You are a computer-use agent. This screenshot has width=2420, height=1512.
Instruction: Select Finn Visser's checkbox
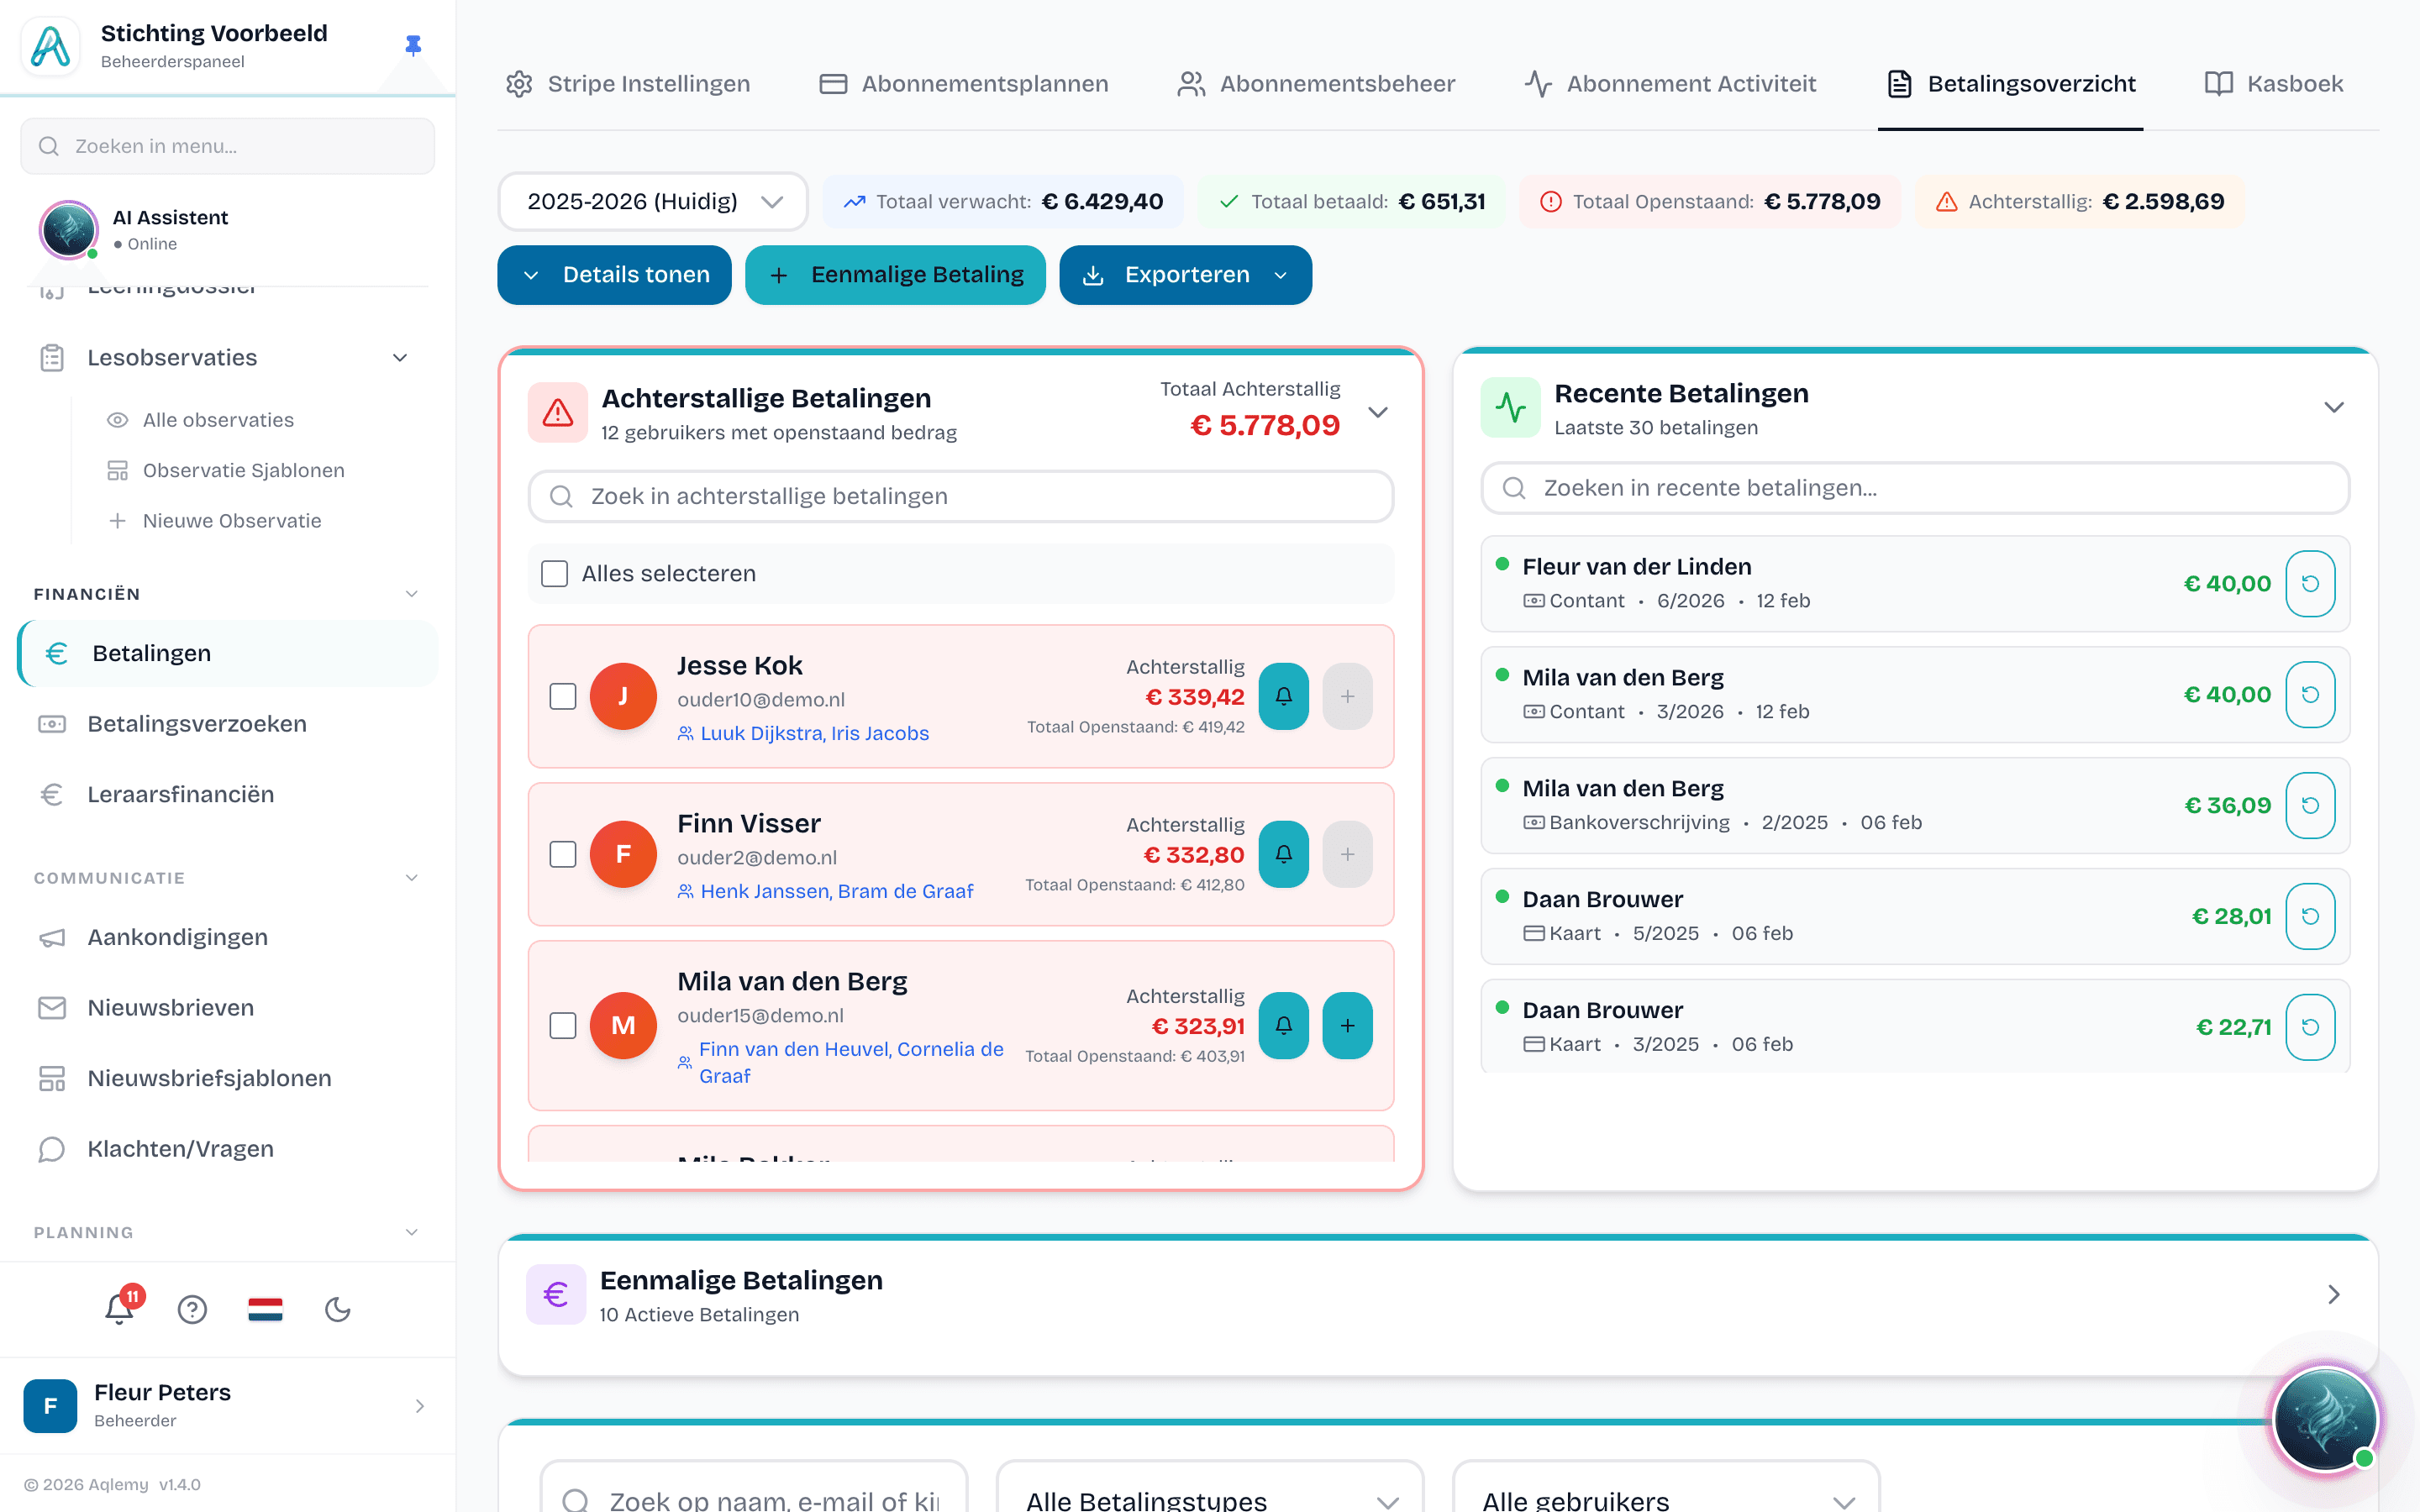click(x=563, y=854)
